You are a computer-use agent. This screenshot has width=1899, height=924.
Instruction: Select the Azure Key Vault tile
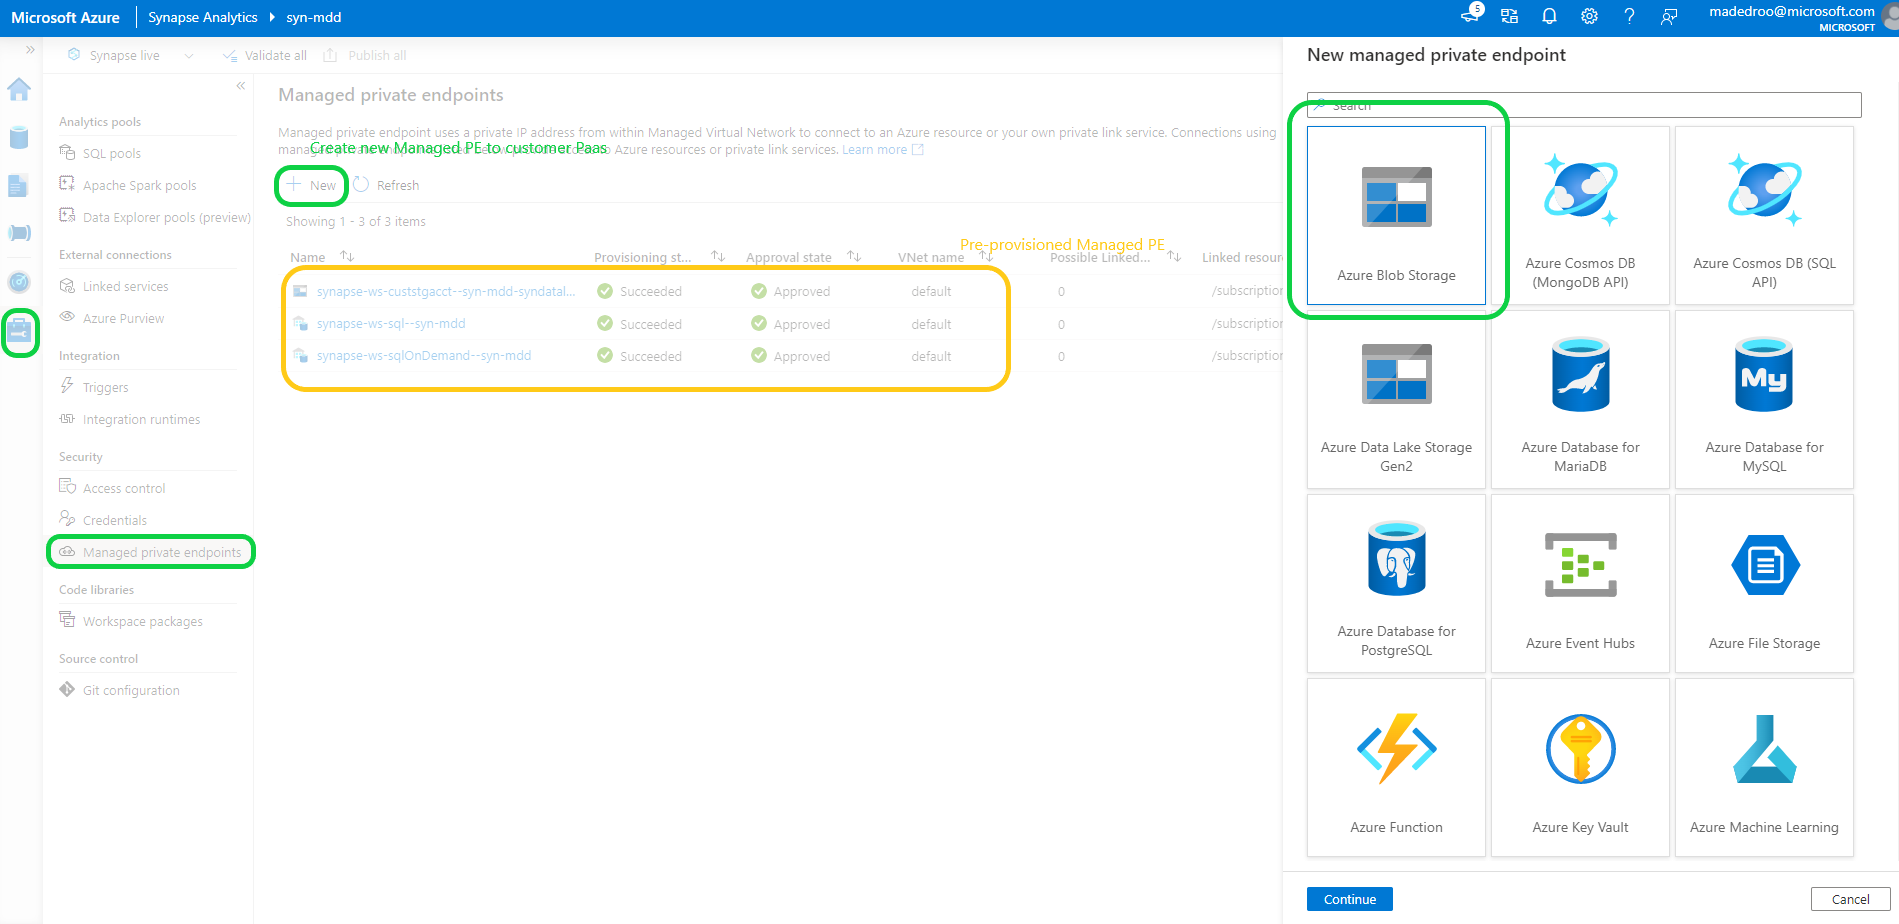point(1580,767)
